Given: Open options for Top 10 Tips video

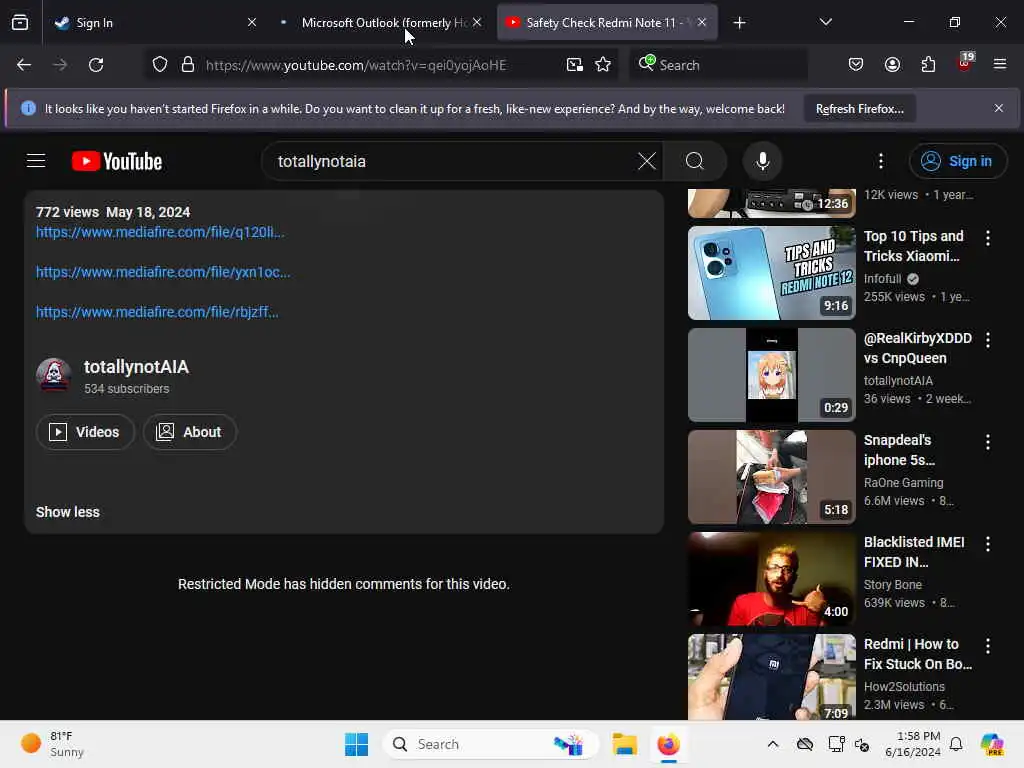Looking at the screenshot, I should click(987, 238).
